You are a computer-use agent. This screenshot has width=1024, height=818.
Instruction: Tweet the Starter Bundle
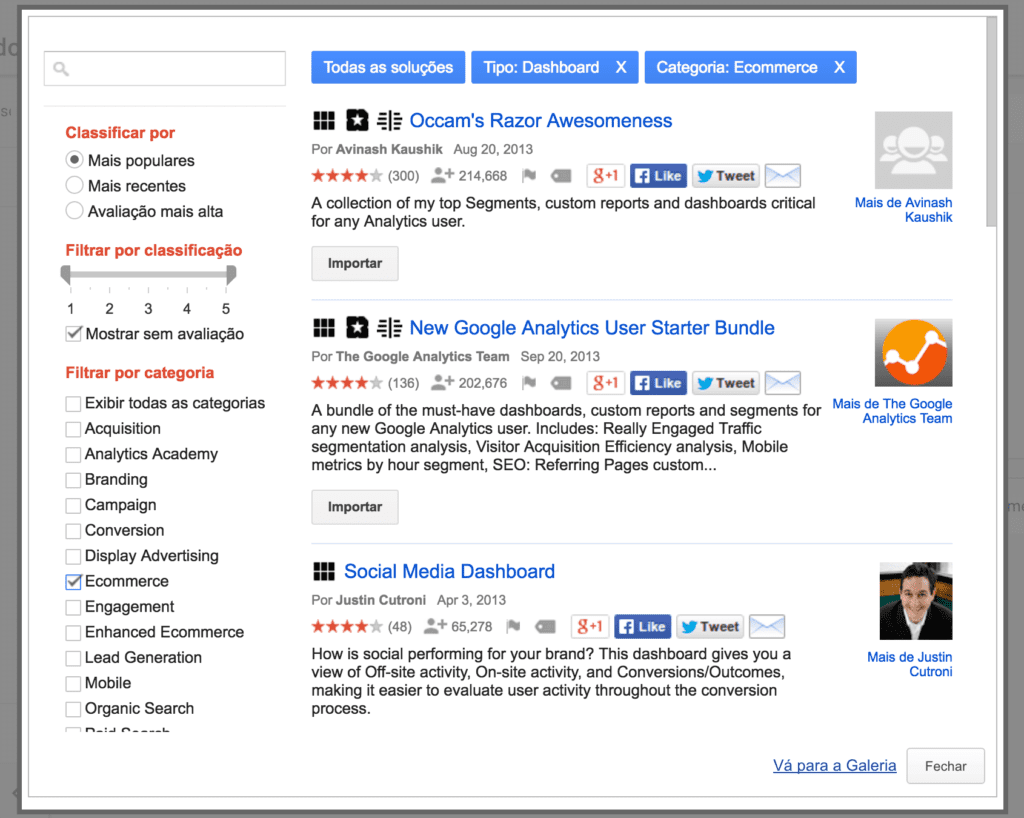pyautogui.click(x=726, y=383)
